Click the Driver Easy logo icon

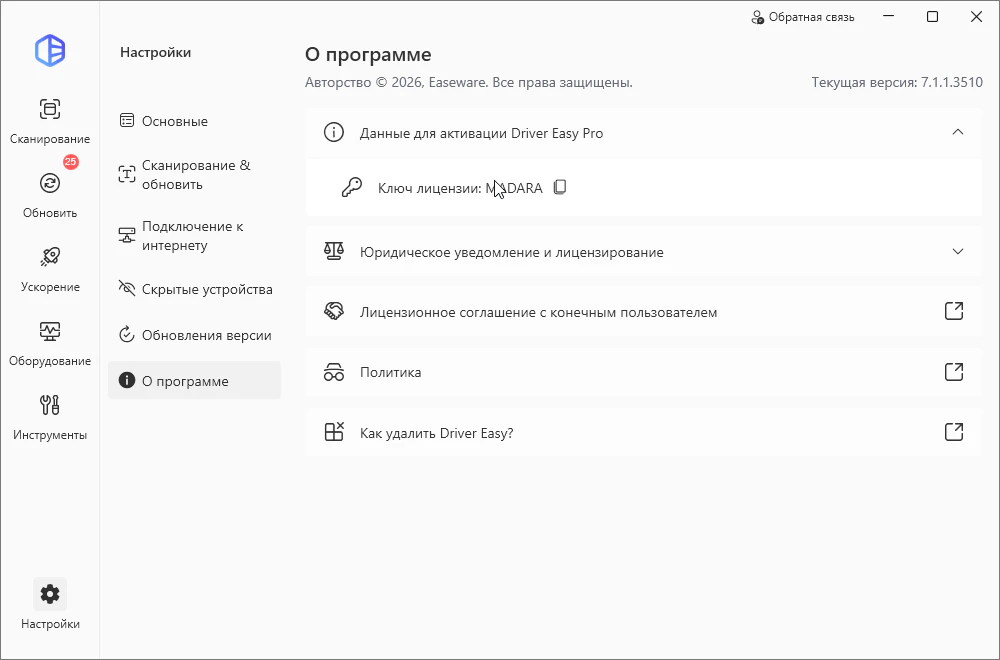pyautogui.click(x=50, y=50)
